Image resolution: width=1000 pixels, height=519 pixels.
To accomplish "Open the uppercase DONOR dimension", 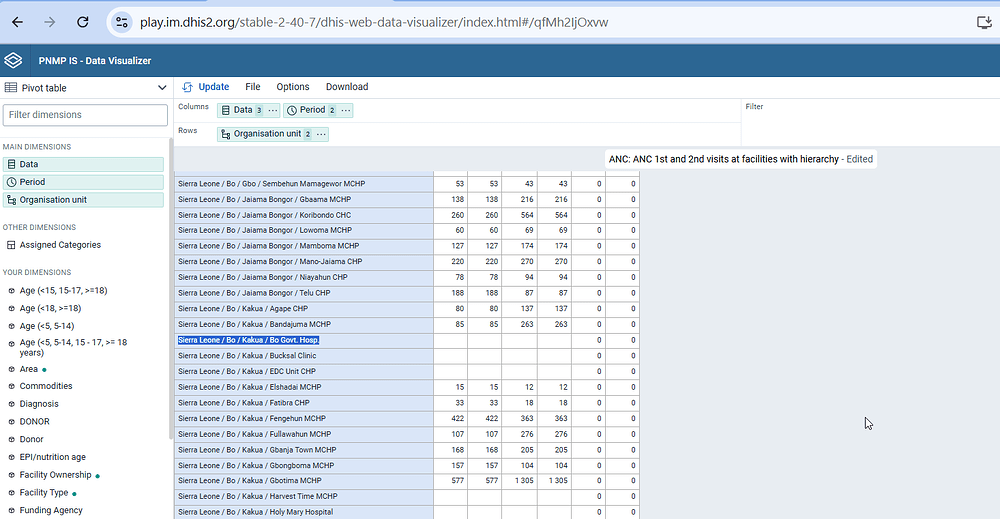I will tap(34, 422).
